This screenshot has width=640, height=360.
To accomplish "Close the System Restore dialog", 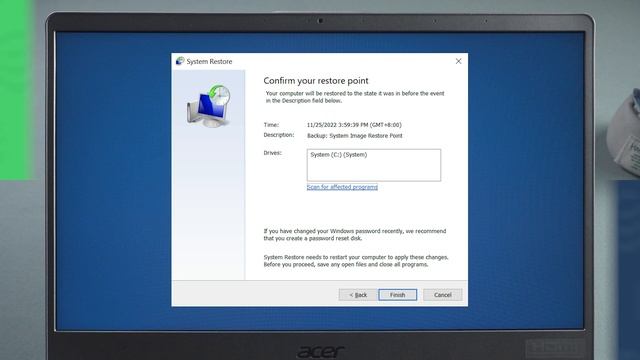I will pos(458,61).
